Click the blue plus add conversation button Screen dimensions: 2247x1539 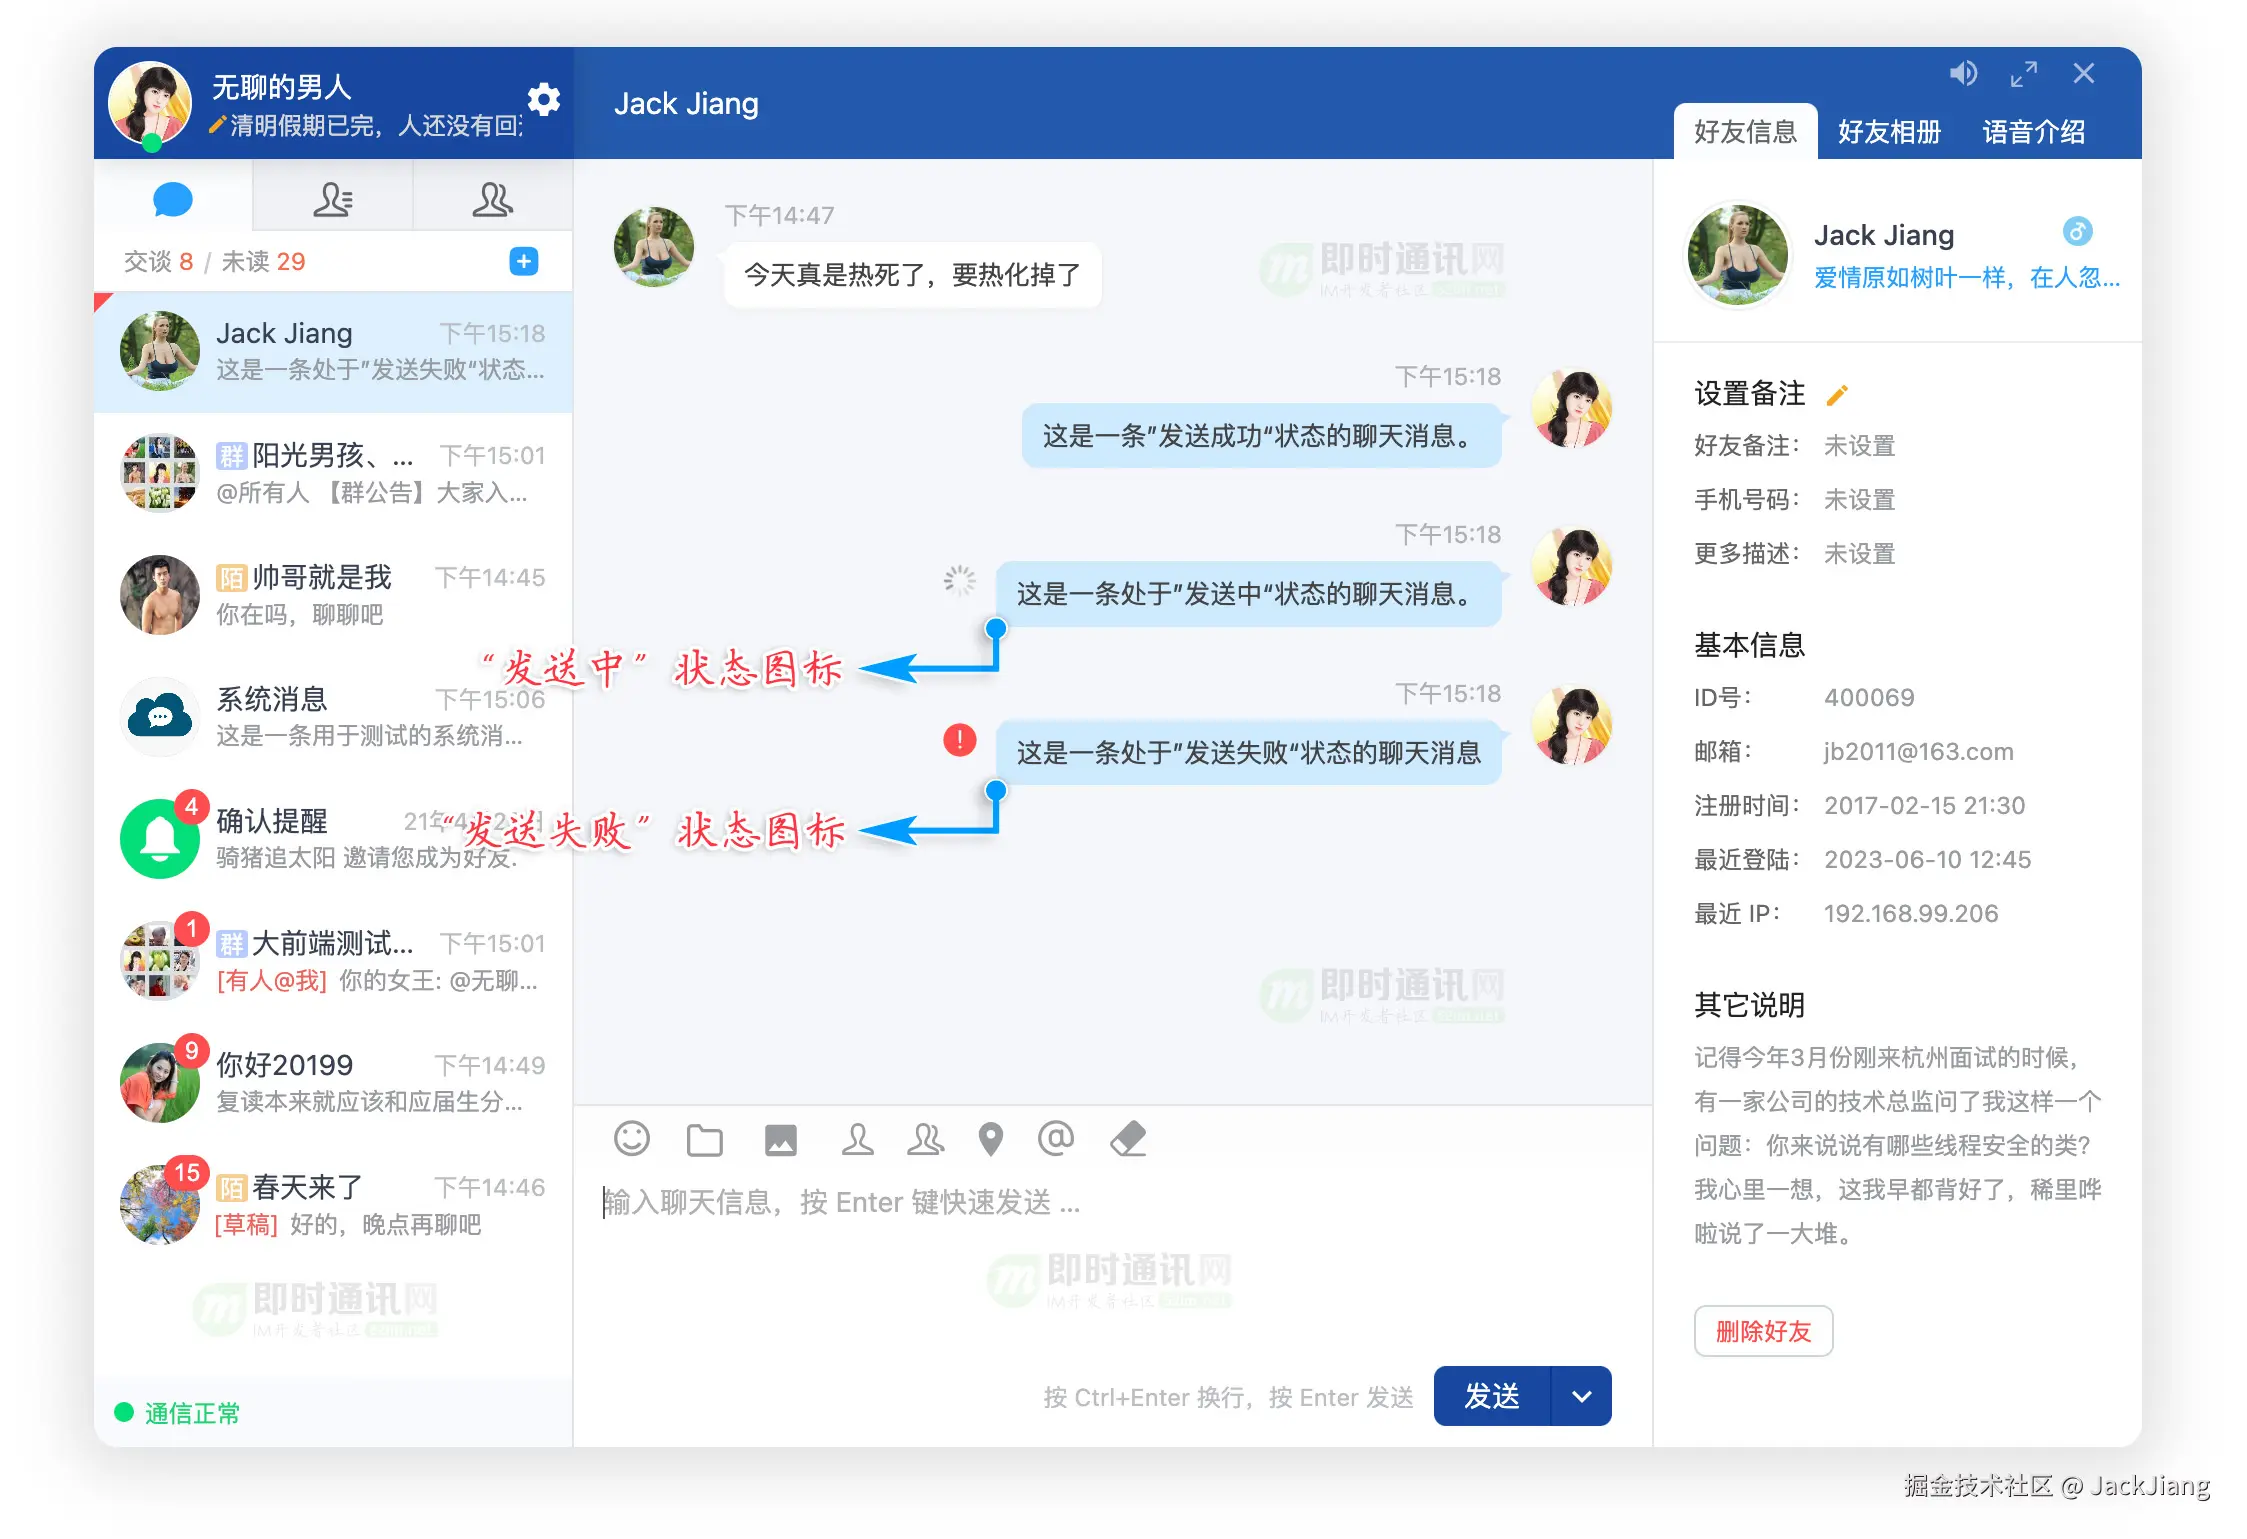(523, 261)
